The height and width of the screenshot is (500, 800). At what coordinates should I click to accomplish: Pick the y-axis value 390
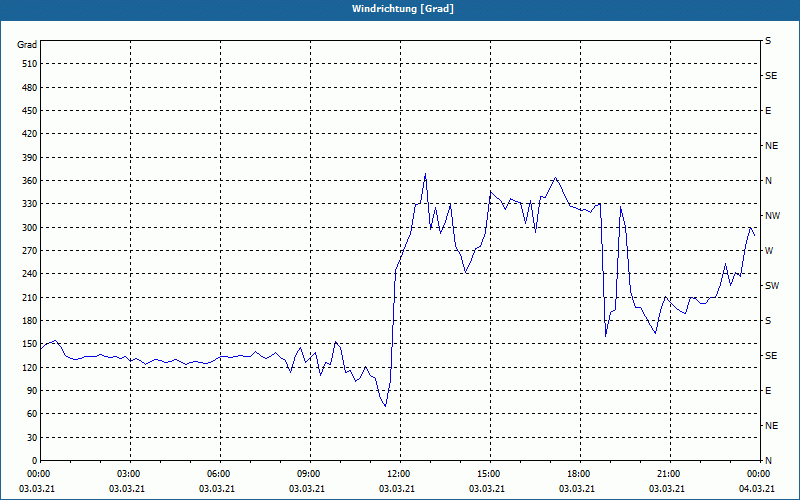30,157
